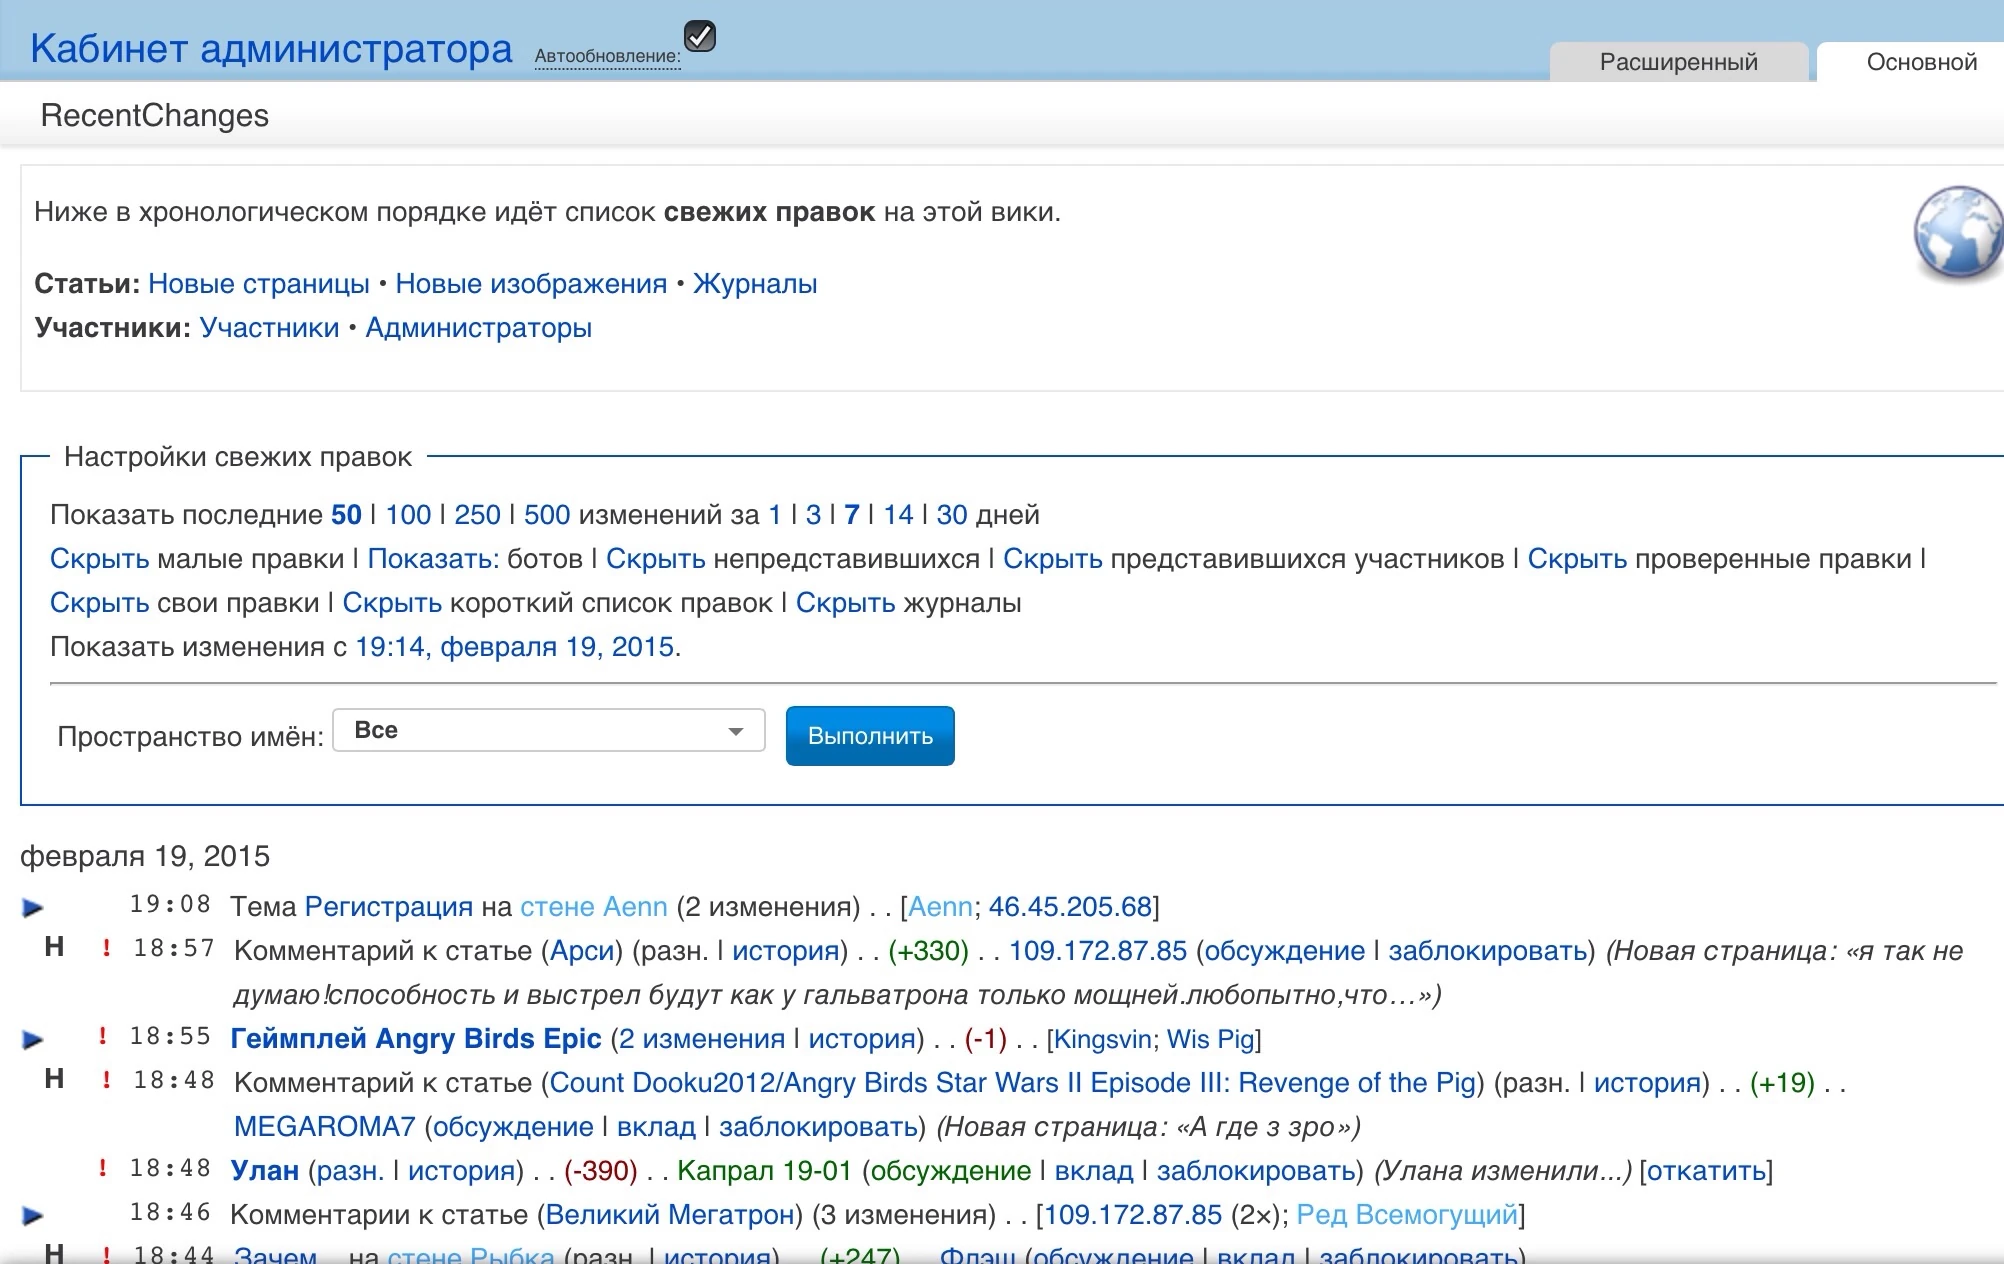Open the Новые страницы link
The image size is (2004, 1264).
[x=258, y=284]
